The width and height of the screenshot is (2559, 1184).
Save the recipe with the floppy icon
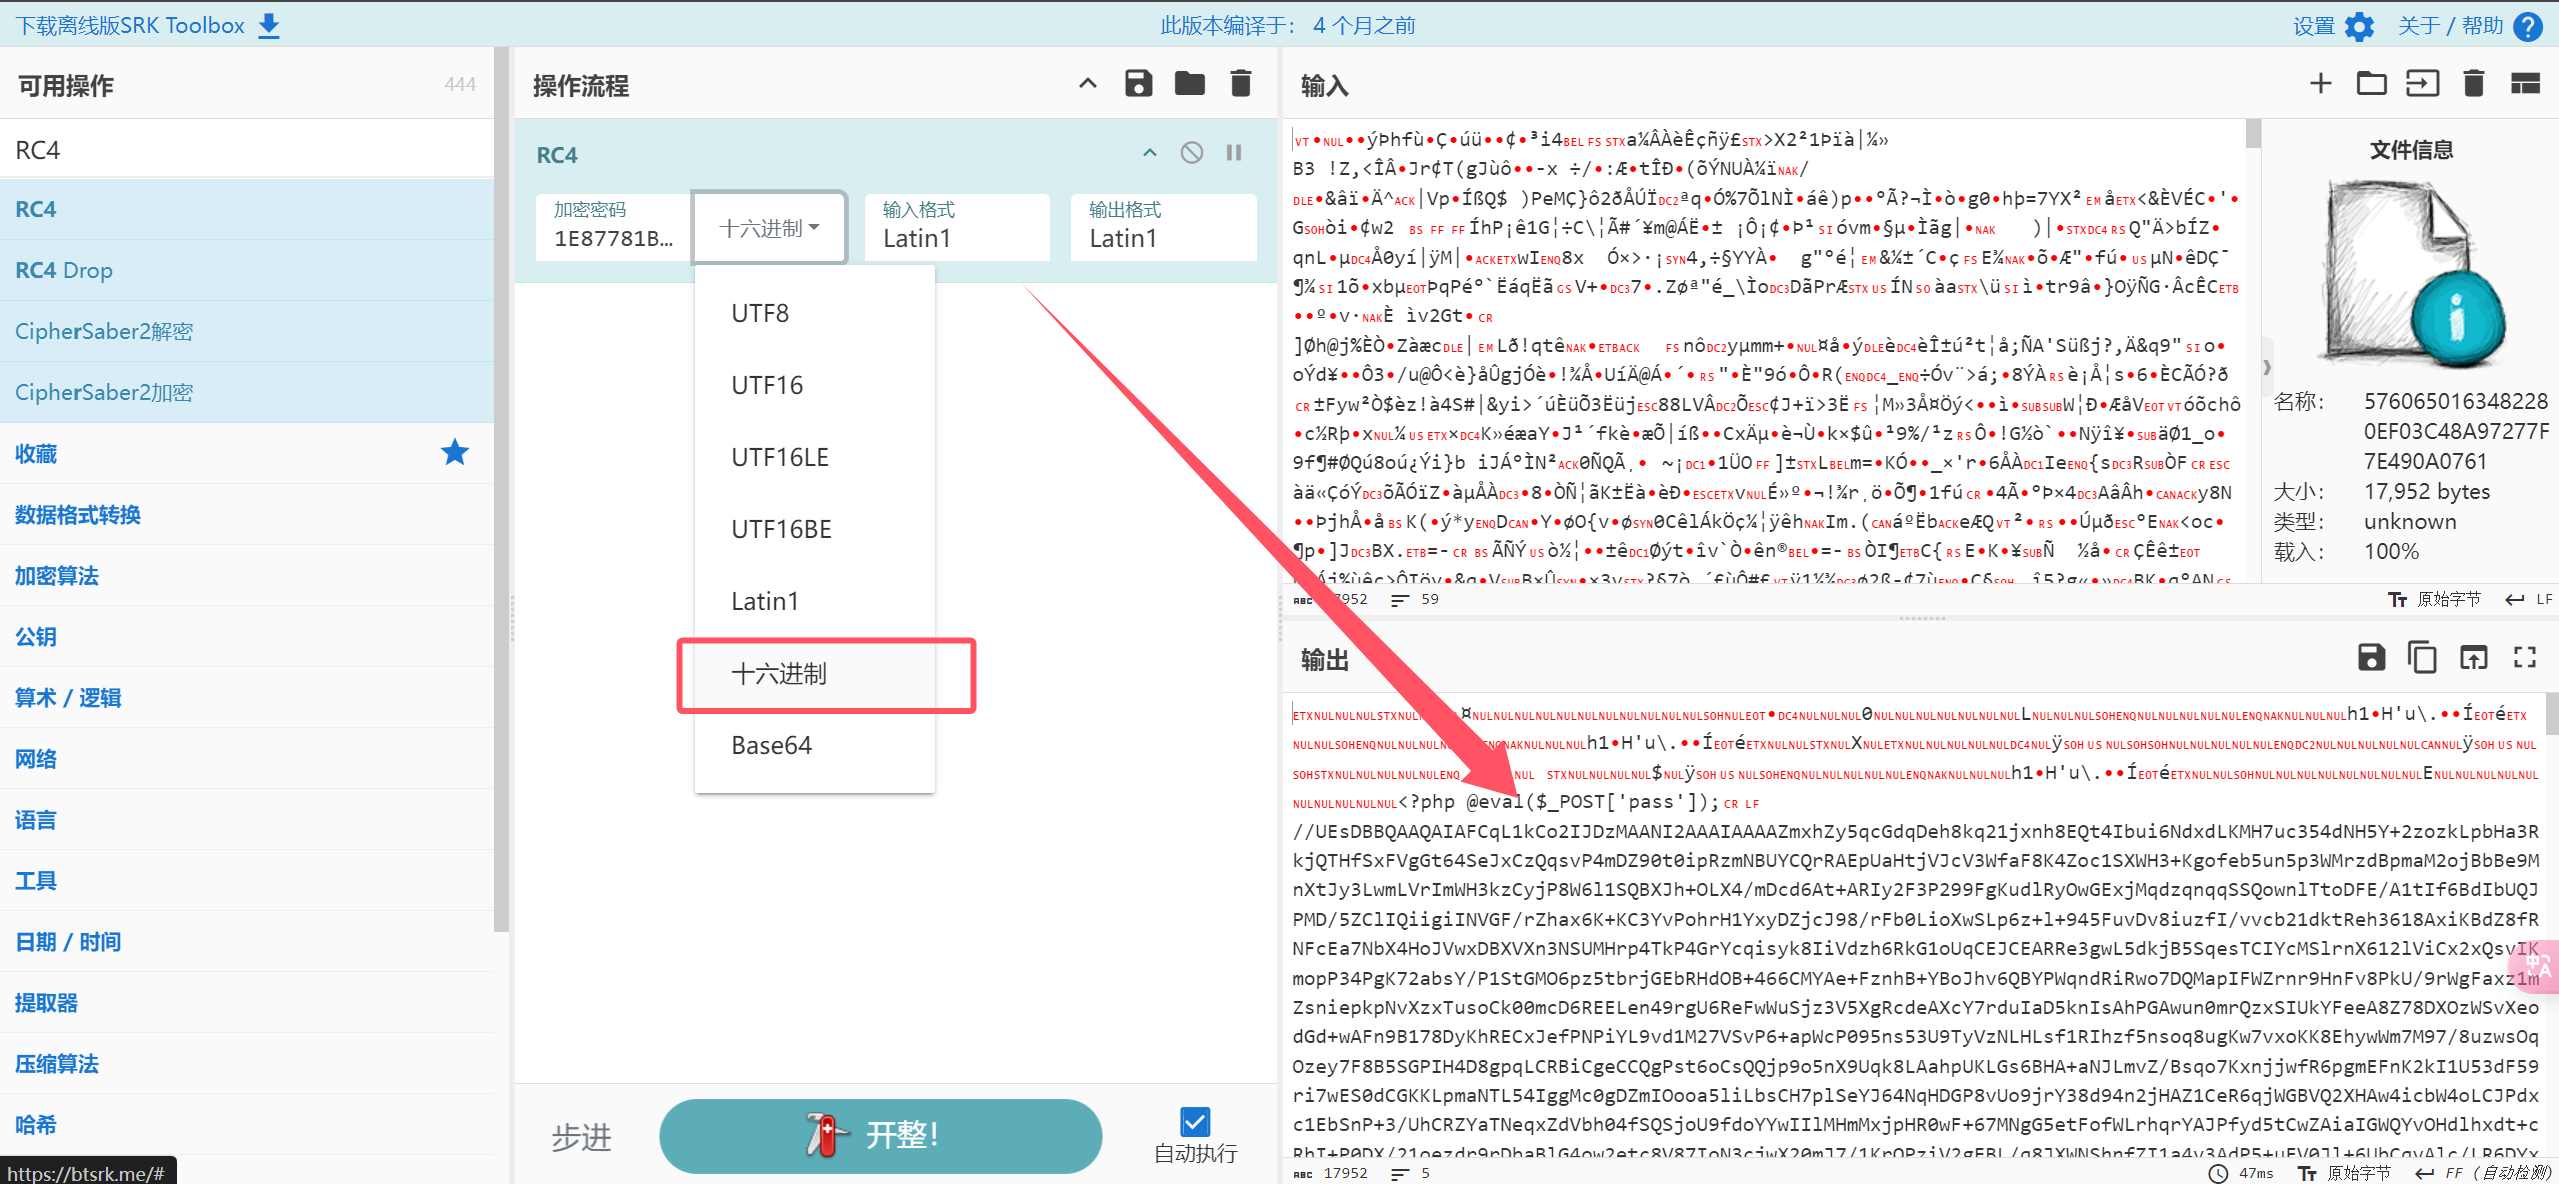click(1138, 84)
